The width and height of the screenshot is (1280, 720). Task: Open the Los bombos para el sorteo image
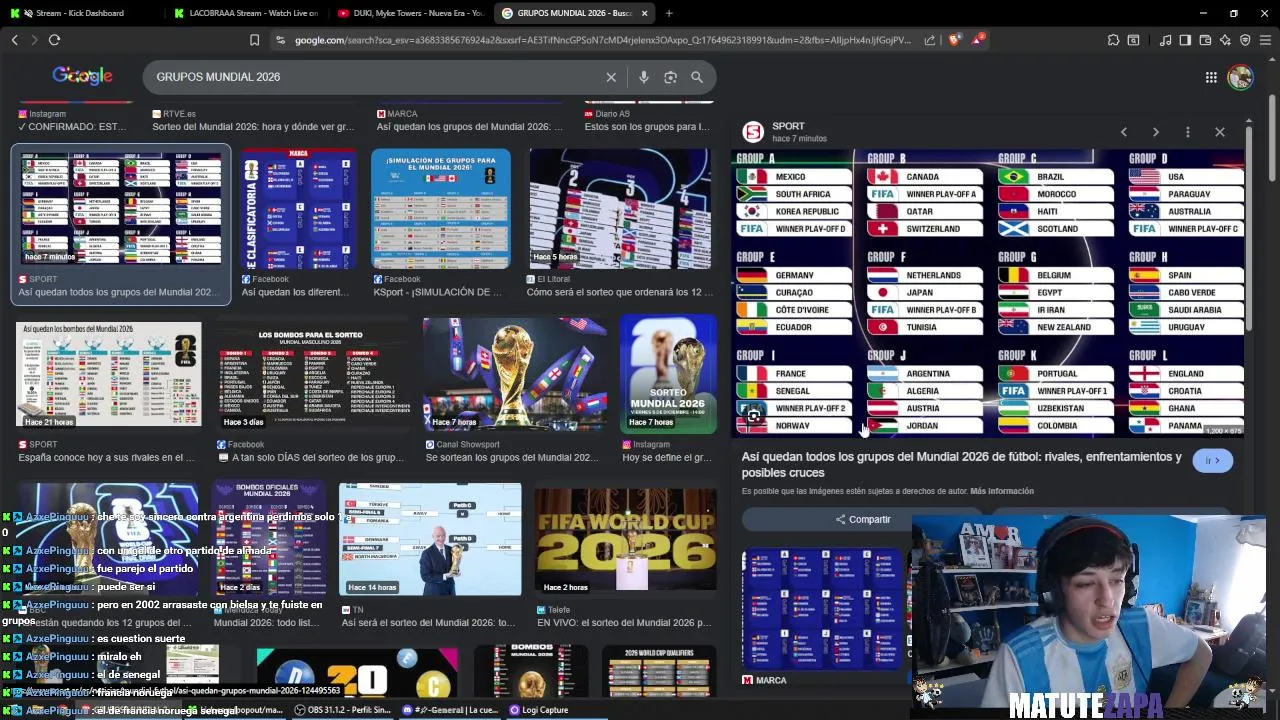316,374
